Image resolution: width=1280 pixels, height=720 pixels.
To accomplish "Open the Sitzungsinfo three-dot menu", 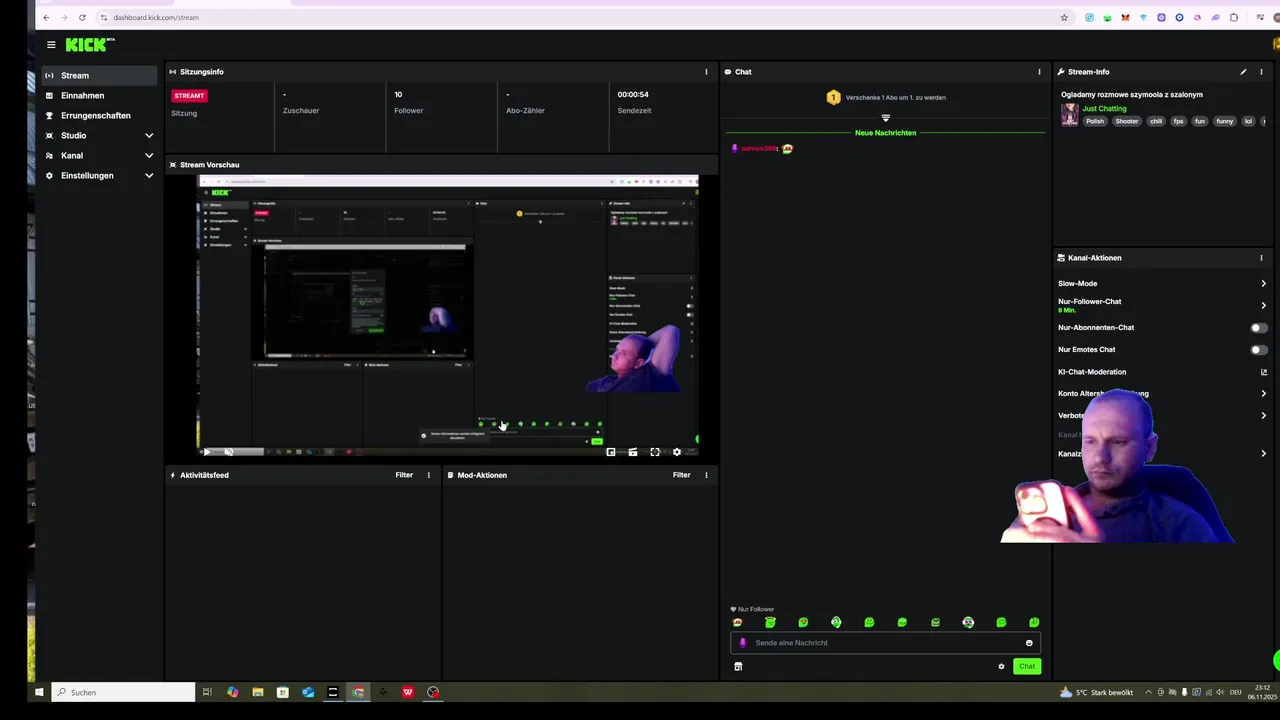I will click(x=706, y=72).
